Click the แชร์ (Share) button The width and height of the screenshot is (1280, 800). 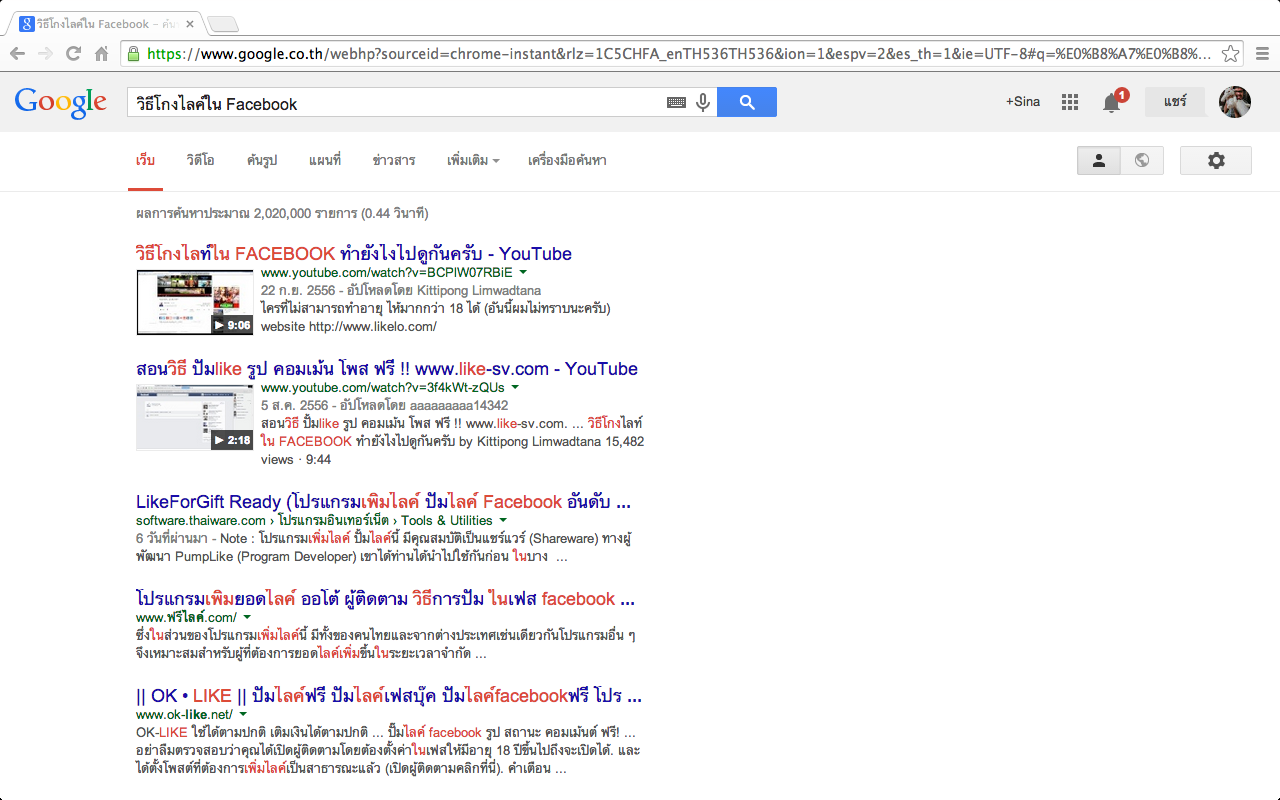(x=1175, y=102)
